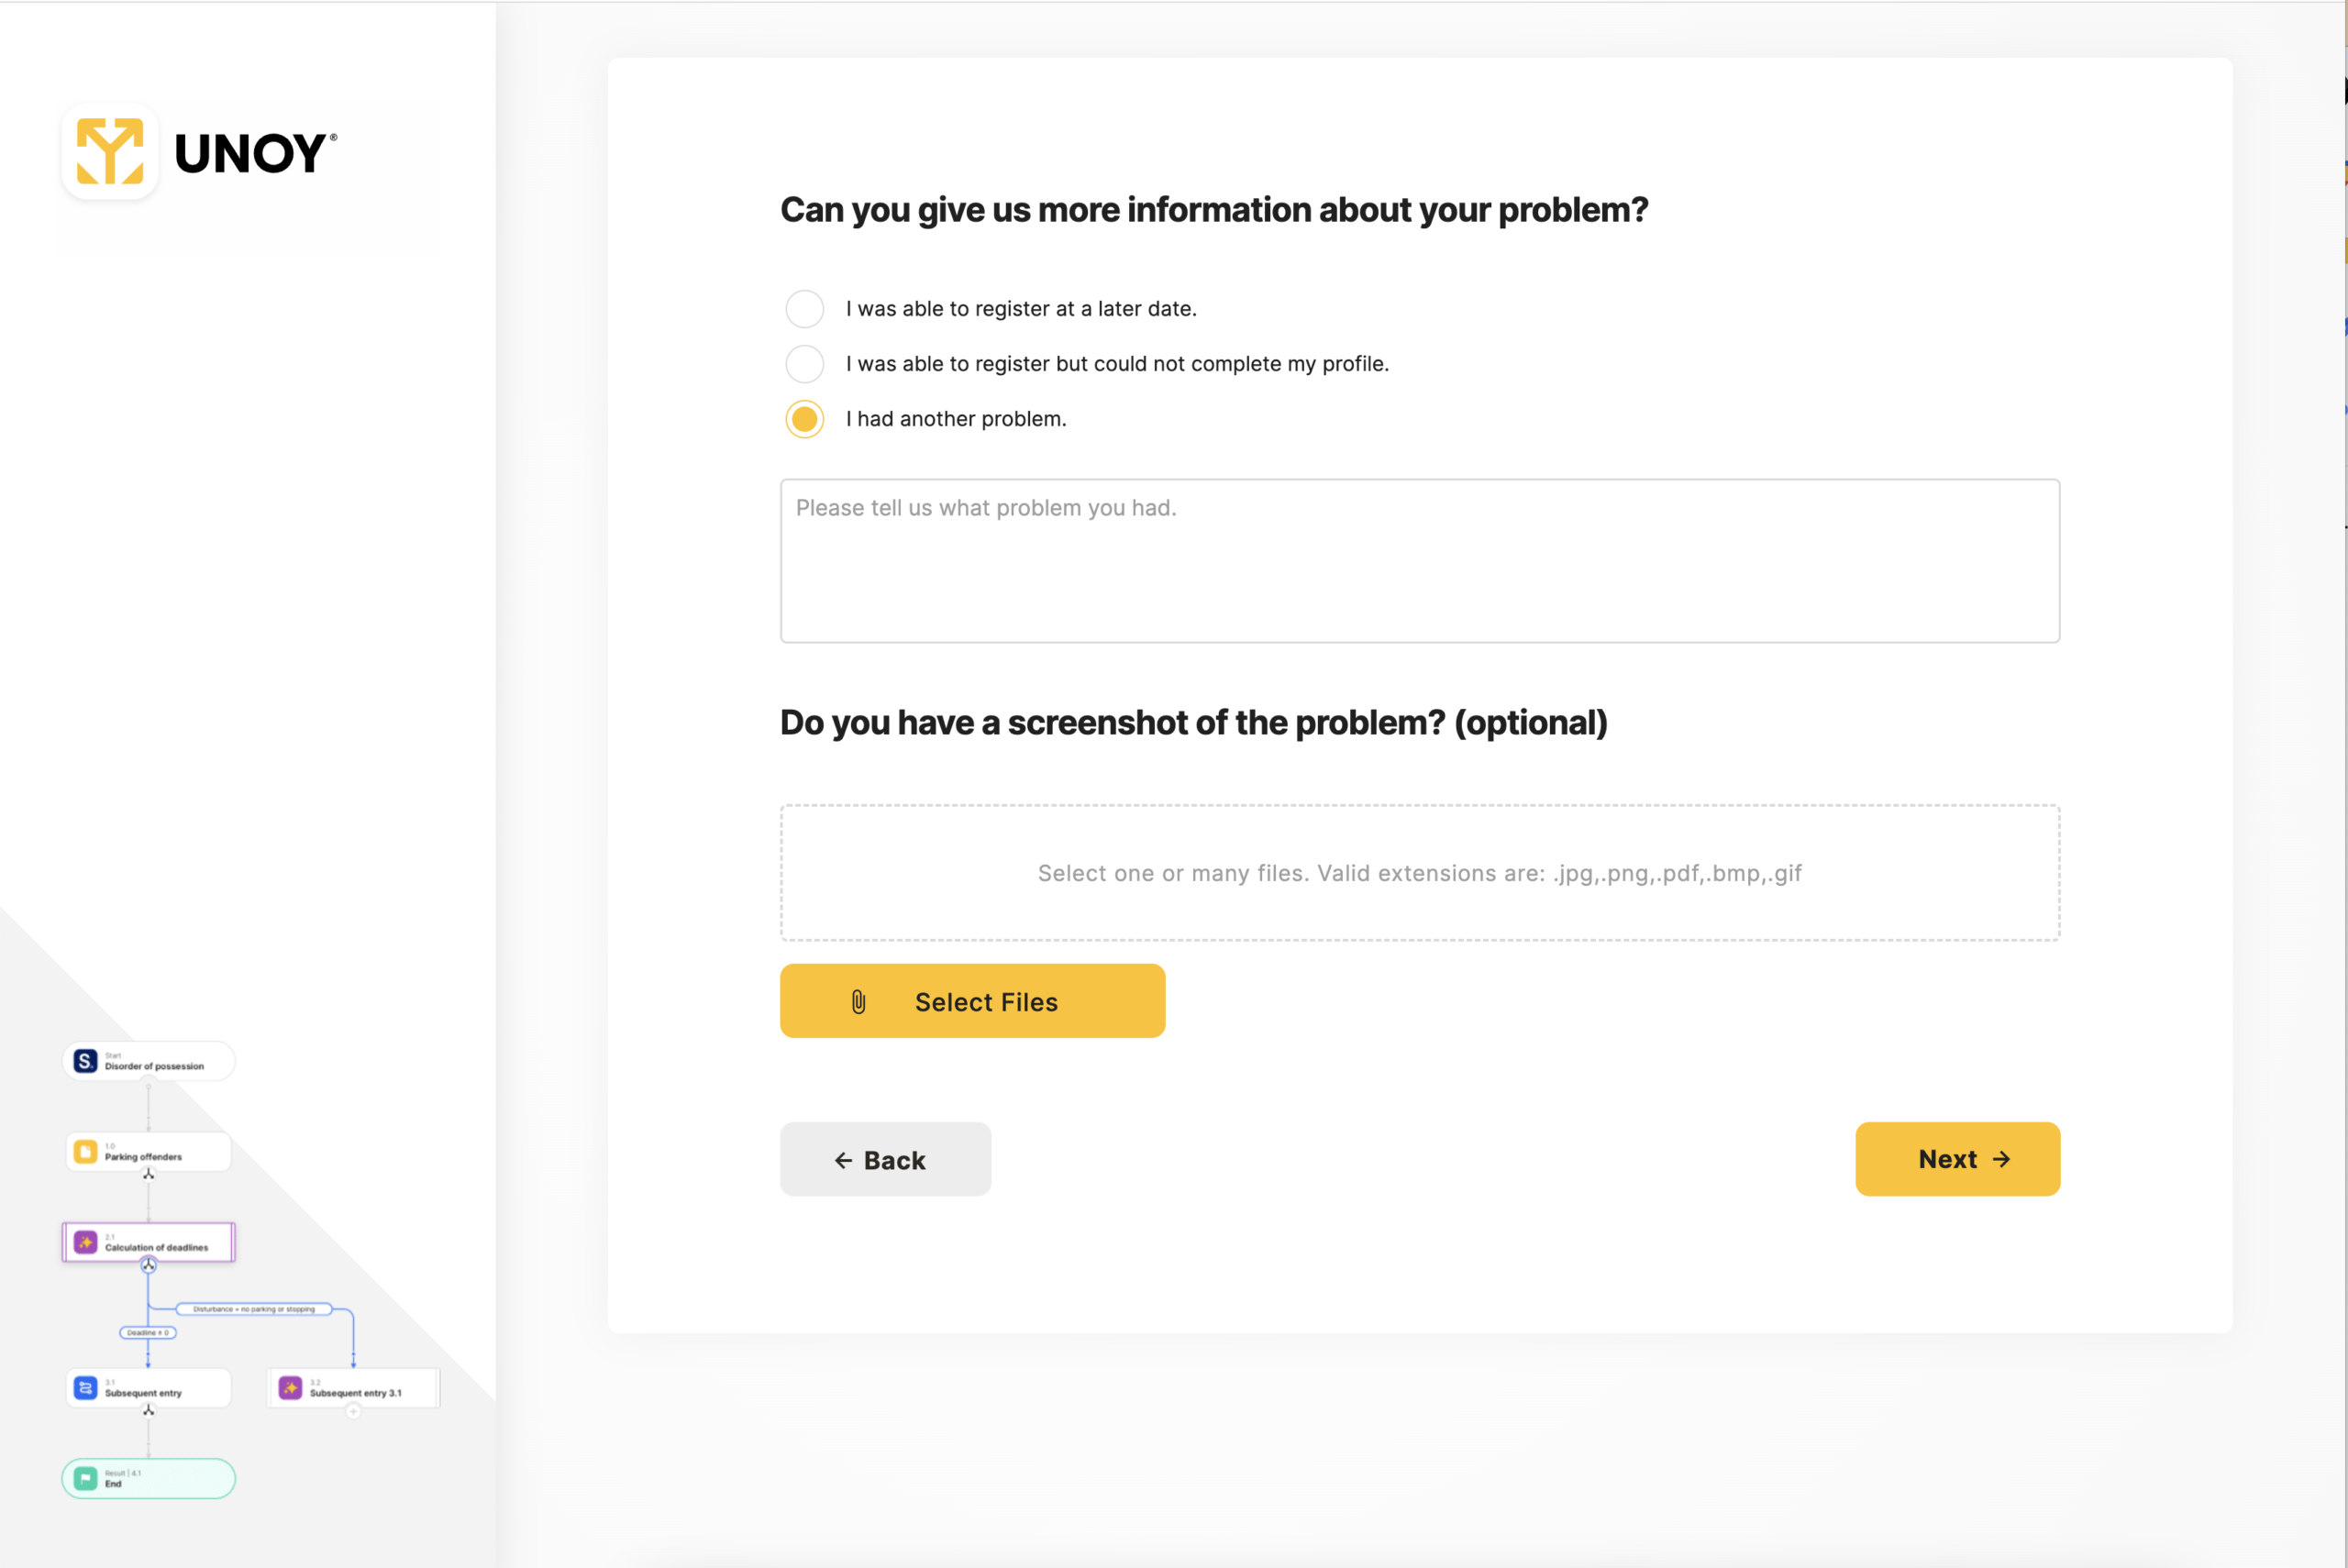Select 'I was able to register at a later date'
This screenshot has width=2348, height=1568.
pos(804,309)
